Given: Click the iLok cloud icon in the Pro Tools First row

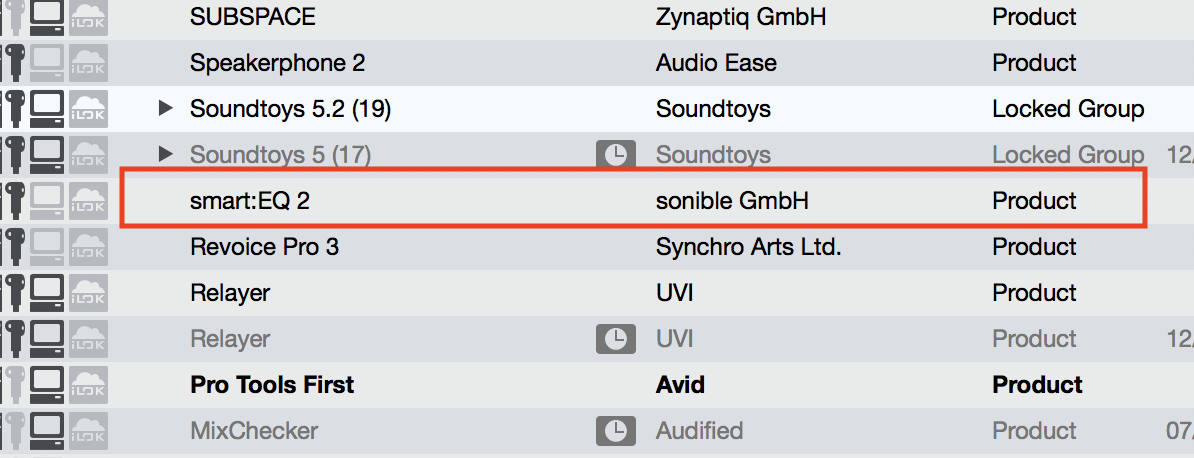Looking at the screenshot, I should point(88,385).
